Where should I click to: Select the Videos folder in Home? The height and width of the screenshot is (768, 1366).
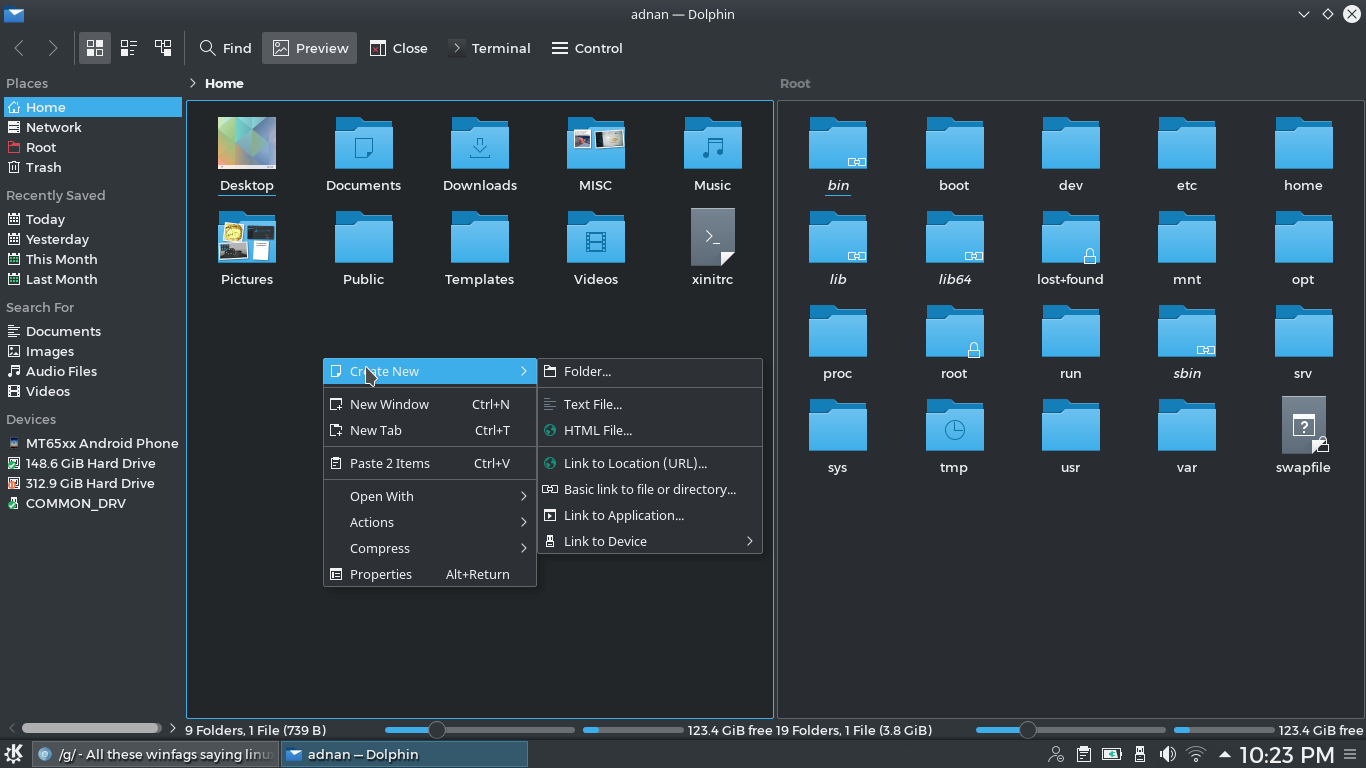pos(596,237)
